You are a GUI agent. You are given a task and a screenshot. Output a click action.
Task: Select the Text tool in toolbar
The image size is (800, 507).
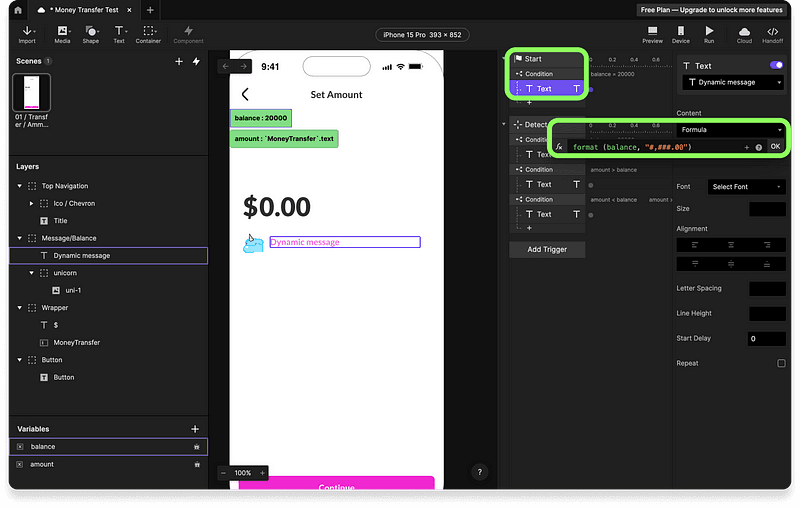coord(119,35)
